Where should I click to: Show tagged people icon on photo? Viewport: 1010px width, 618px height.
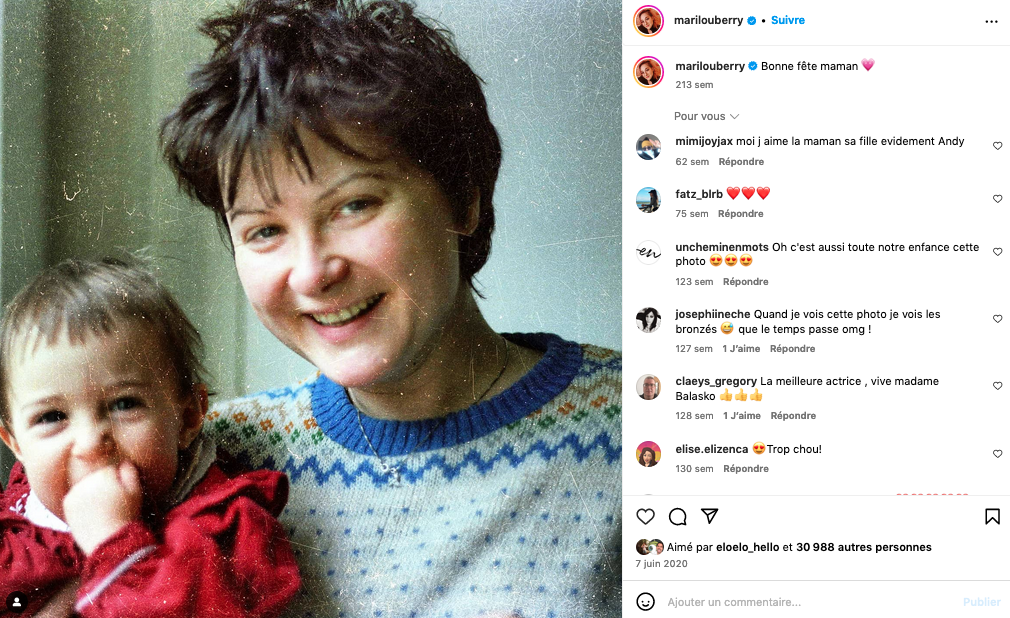pos(17,602)
